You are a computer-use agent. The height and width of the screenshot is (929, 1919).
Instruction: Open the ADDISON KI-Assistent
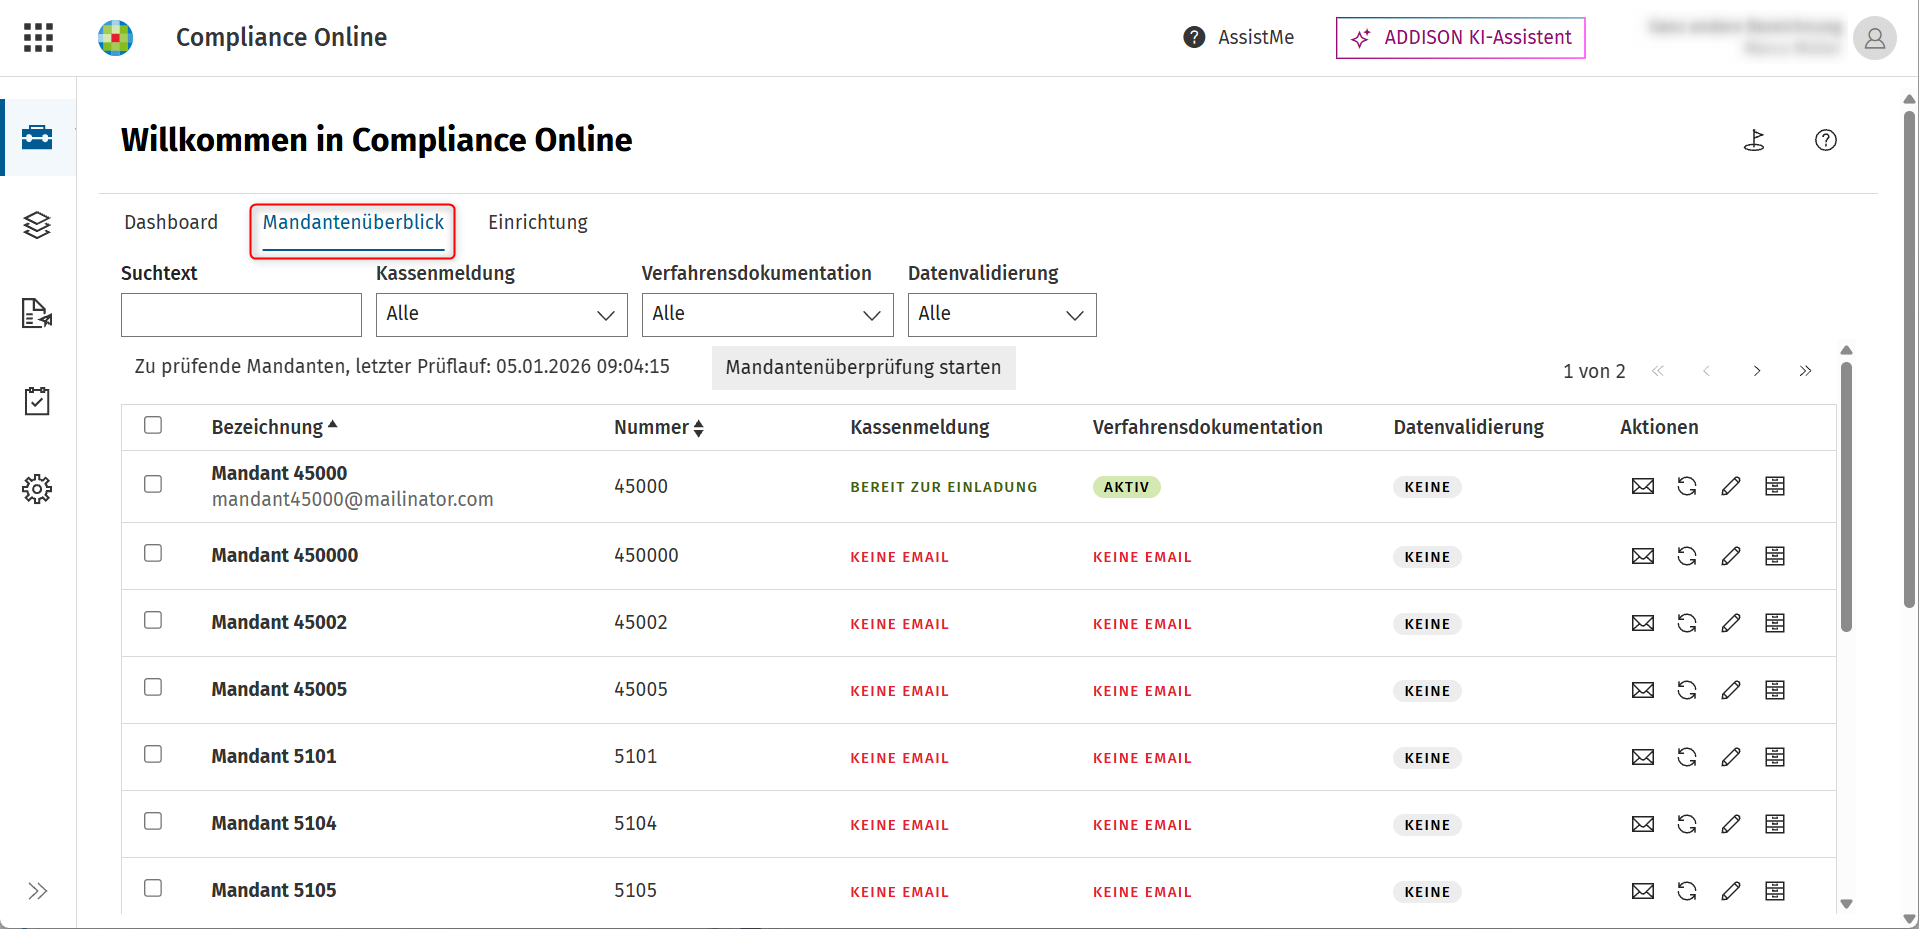1460,38
